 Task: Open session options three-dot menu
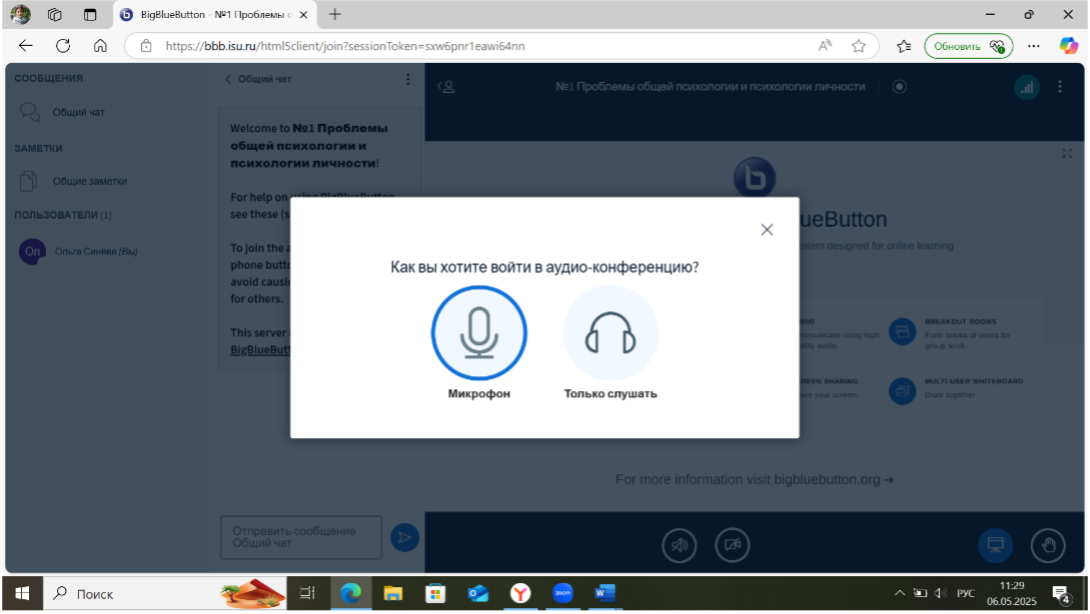(1060, 87)
